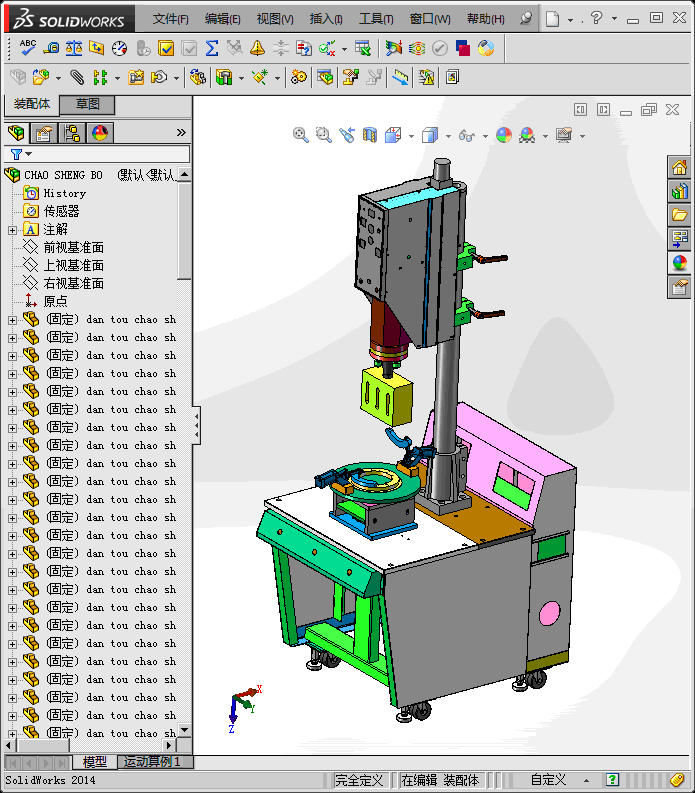This screenshot has width=695, height=793.
Task: Select the 模型 bottom tab
Action: [95, 762]
